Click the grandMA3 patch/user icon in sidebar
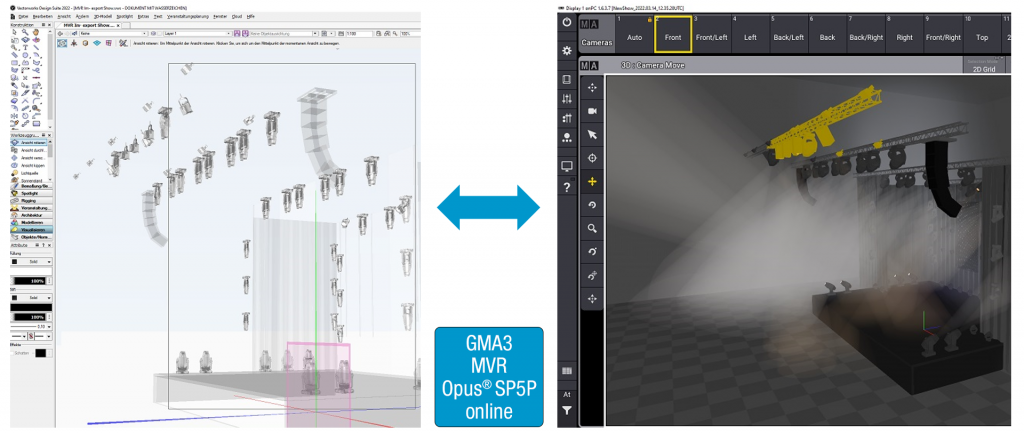 click(566, 137)
